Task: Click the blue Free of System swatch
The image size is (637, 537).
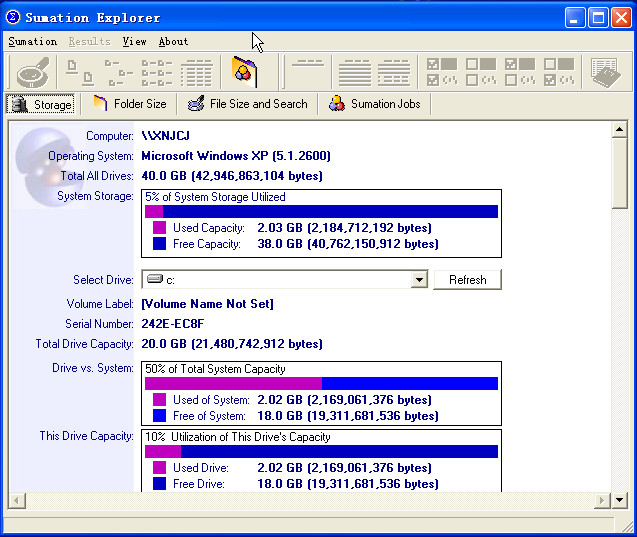Action: pyautogui.click(x=159, y=416)
